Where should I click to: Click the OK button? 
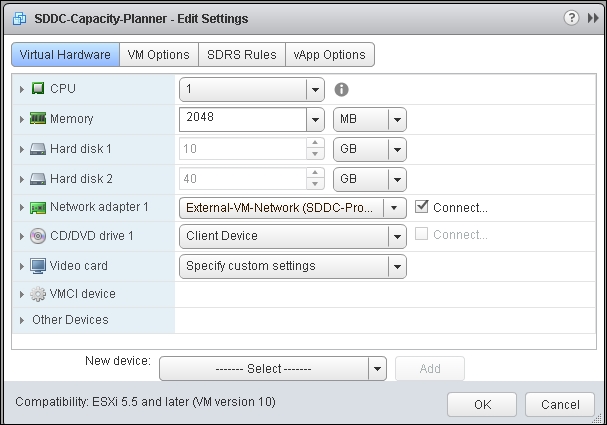coord(482,404)
